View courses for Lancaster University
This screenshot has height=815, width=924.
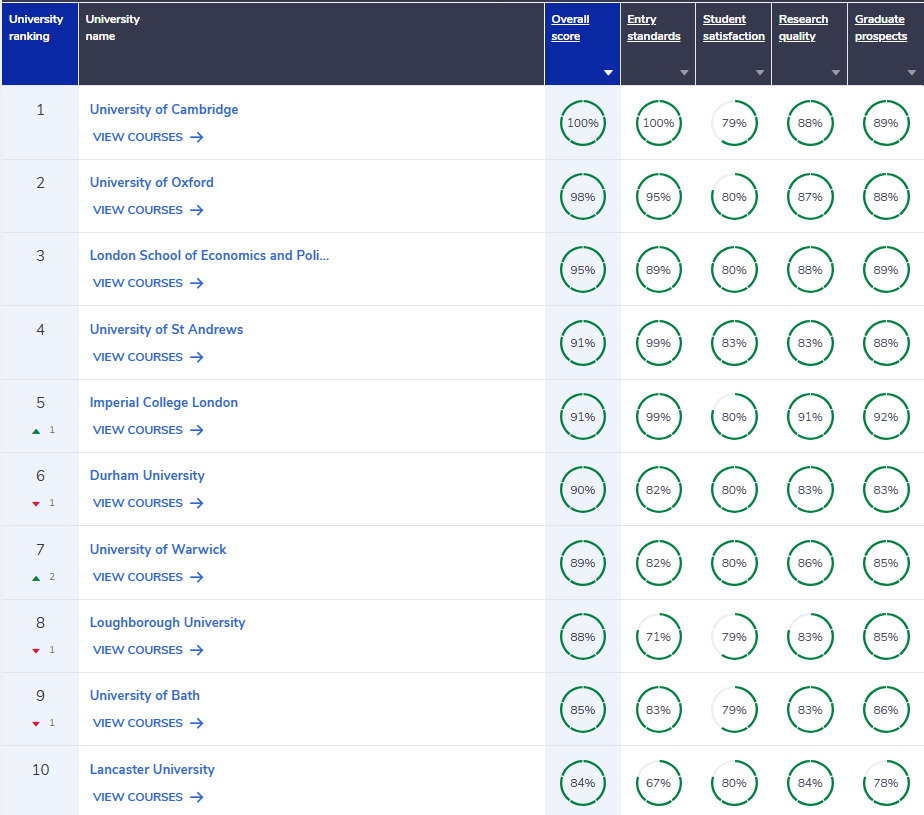pos(148,797)
